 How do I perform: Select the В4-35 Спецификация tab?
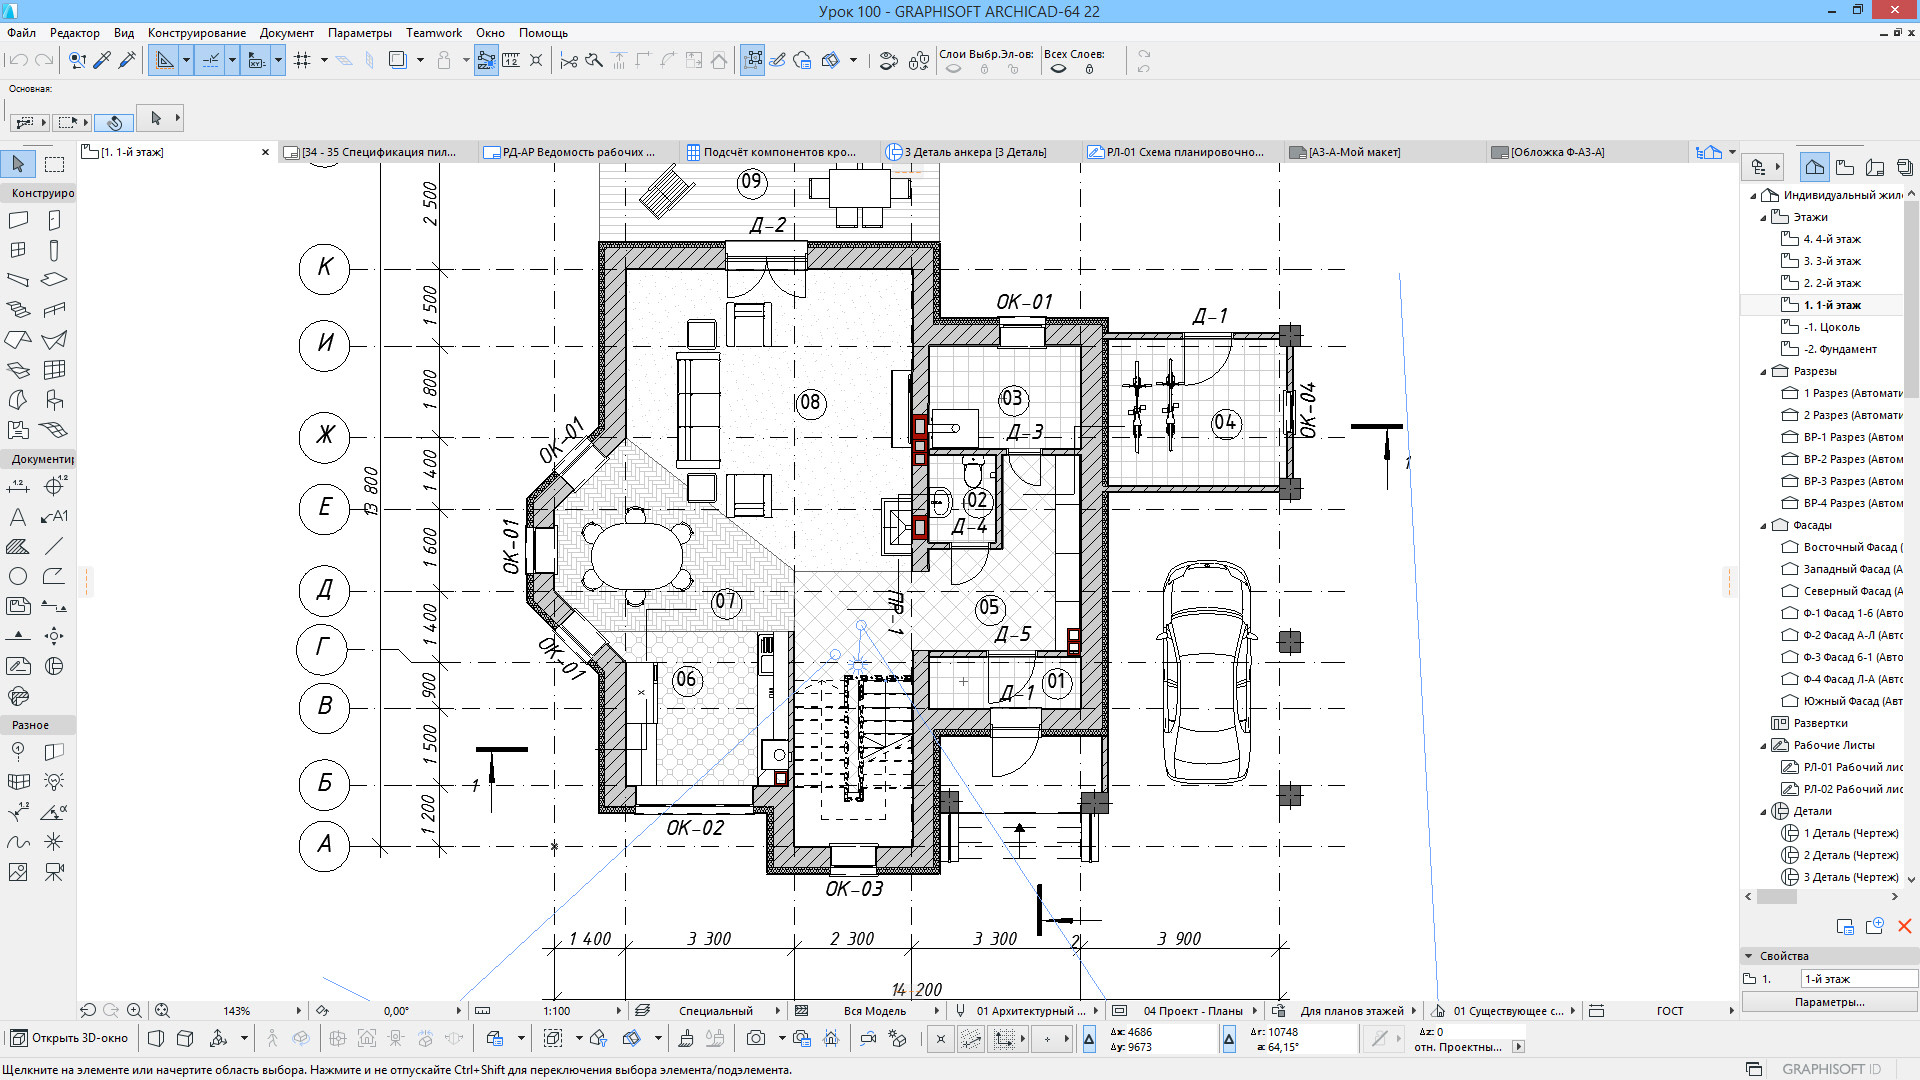point(369,152)
